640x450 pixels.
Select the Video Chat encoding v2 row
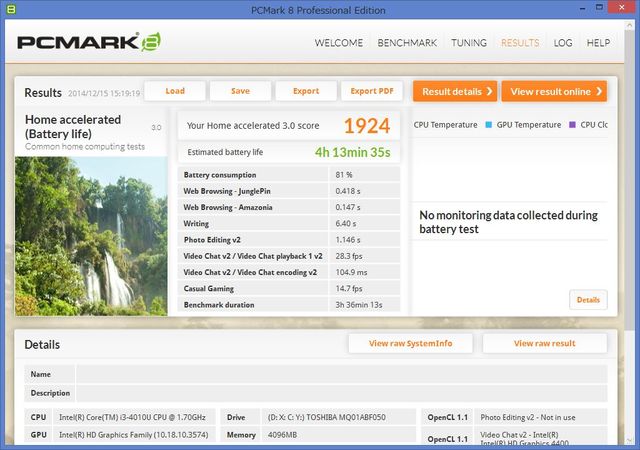(x=289, y=272)
